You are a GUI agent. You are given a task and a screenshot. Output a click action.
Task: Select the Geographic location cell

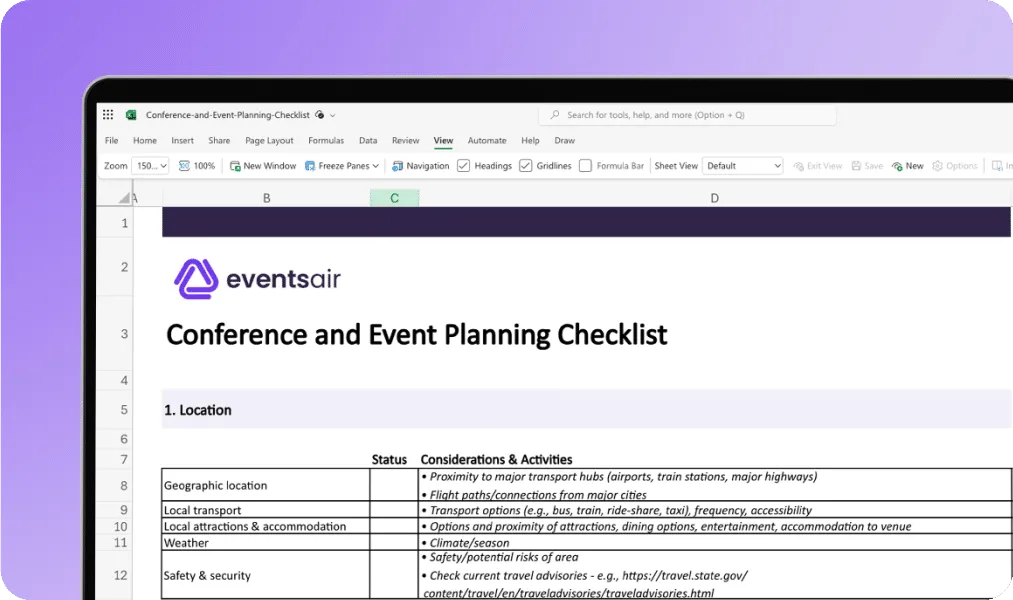coord(266,485)
